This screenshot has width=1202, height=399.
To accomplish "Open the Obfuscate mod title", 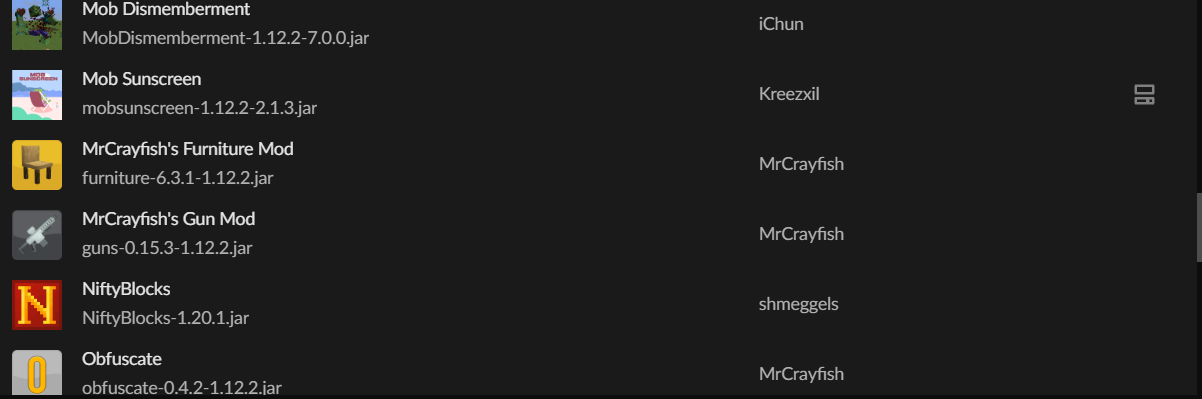I will click(122, 359).
